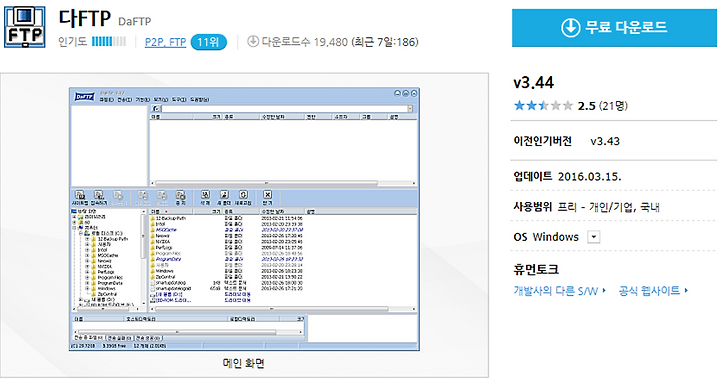Viewport: 720px width, 379px height.
Task: Open the remote path dropdown arrow in DaFTP
Action: pyautogui.click(x=410, y=109)
